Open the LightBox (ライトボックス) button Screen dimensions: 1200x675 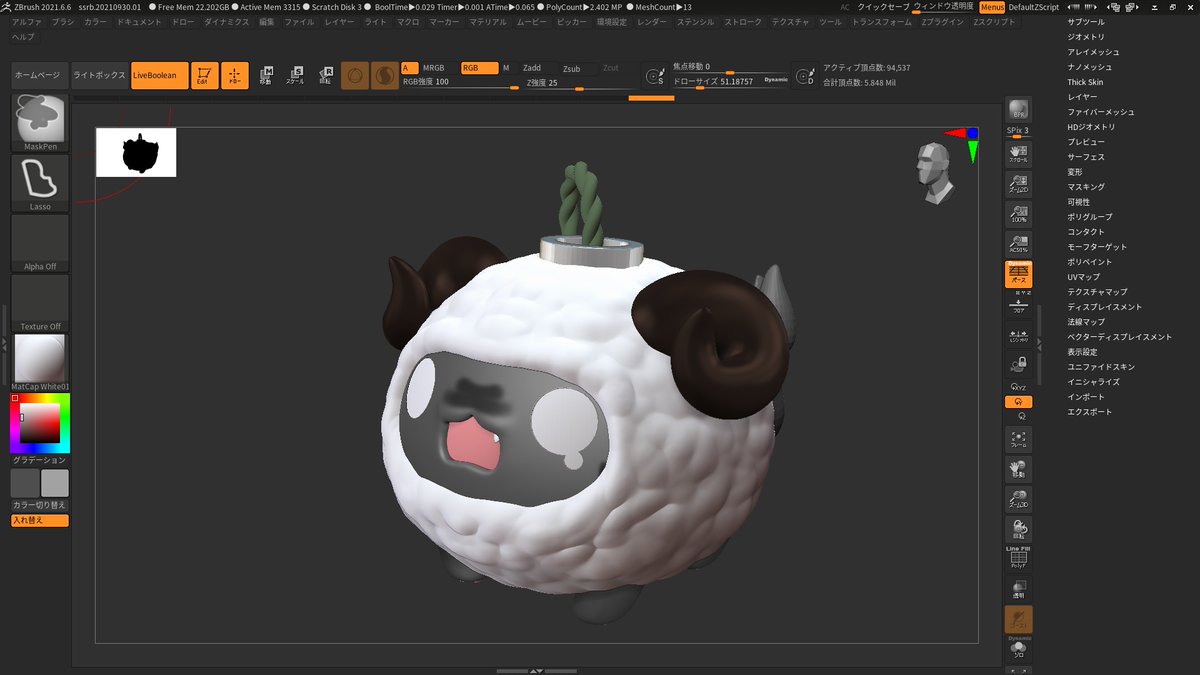(99, 75)
